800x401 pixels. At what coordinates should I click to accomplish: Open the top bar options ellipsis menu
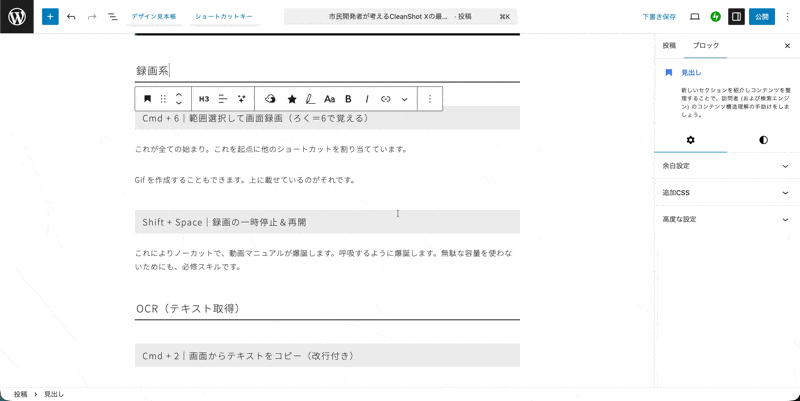(787, 17)
